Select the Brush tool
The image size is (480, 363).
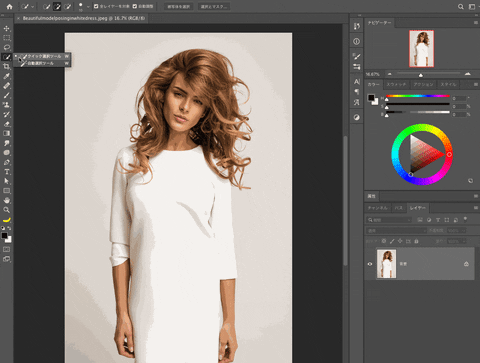7,95
